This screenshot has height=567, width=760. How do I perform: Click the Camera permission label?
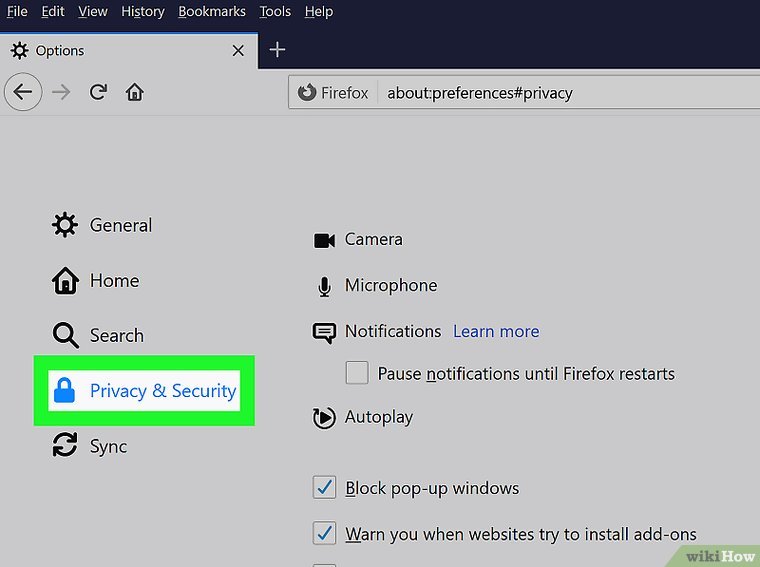[x=373, y=239]
